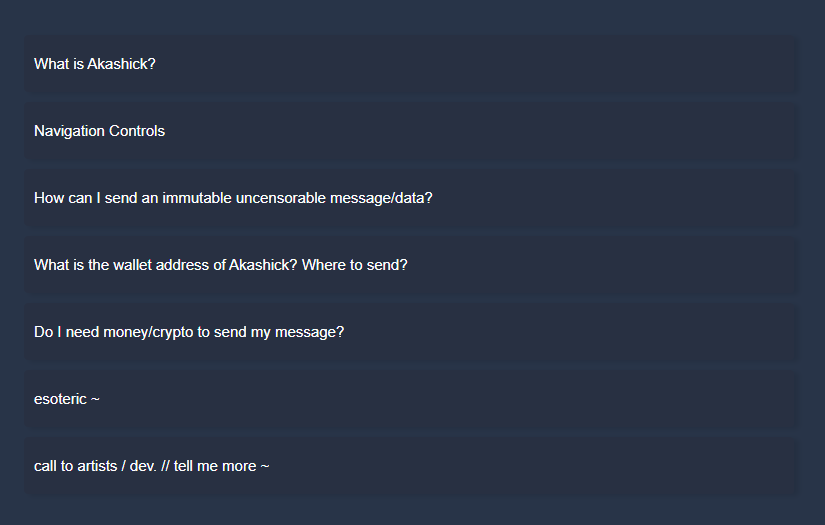Click the immutable uncensorable message question text

click(233, 198)
